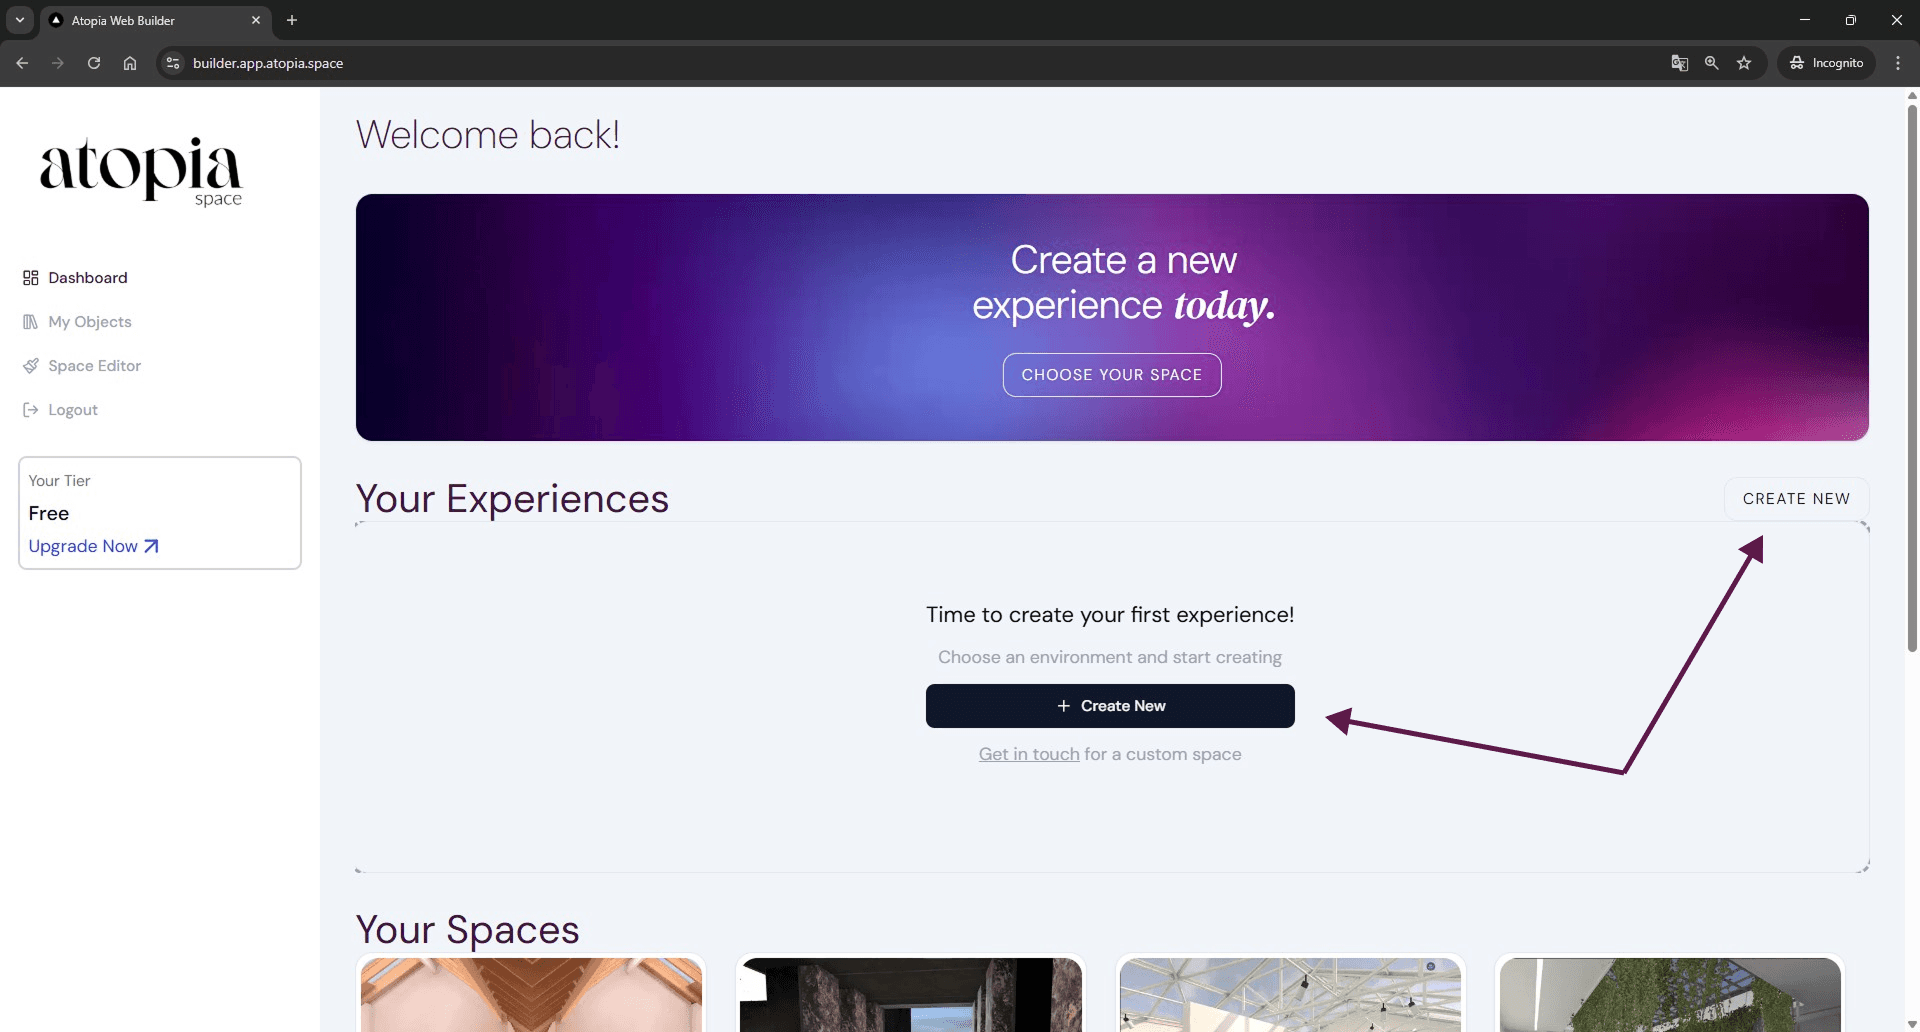Click the Upgrade Now link
Viewport: 1920px width, 1032px height.
93,546
